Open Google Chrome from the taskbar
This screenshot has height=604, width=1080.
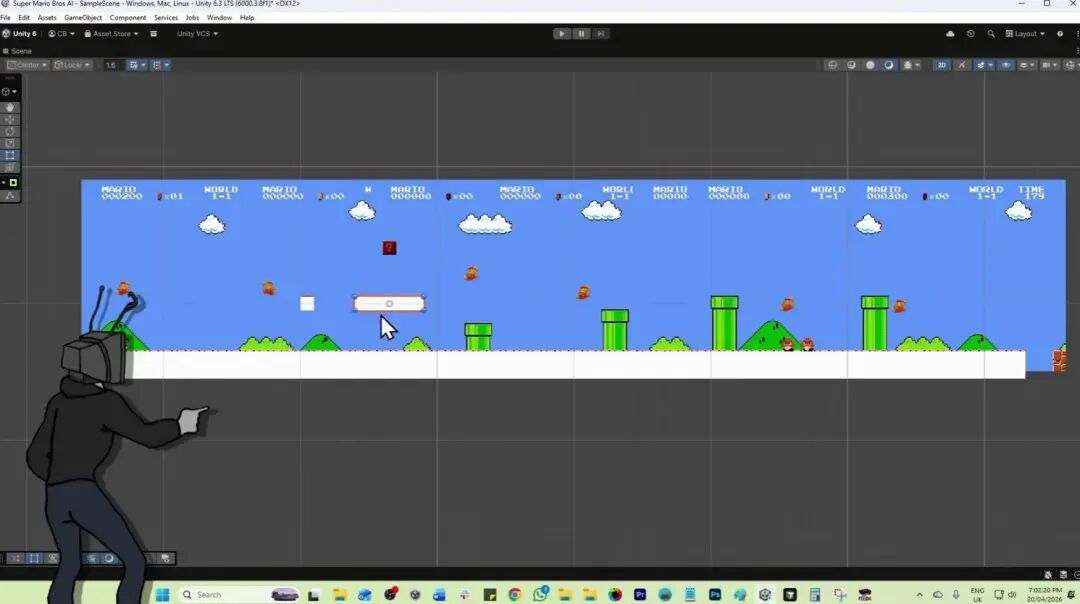515,594
